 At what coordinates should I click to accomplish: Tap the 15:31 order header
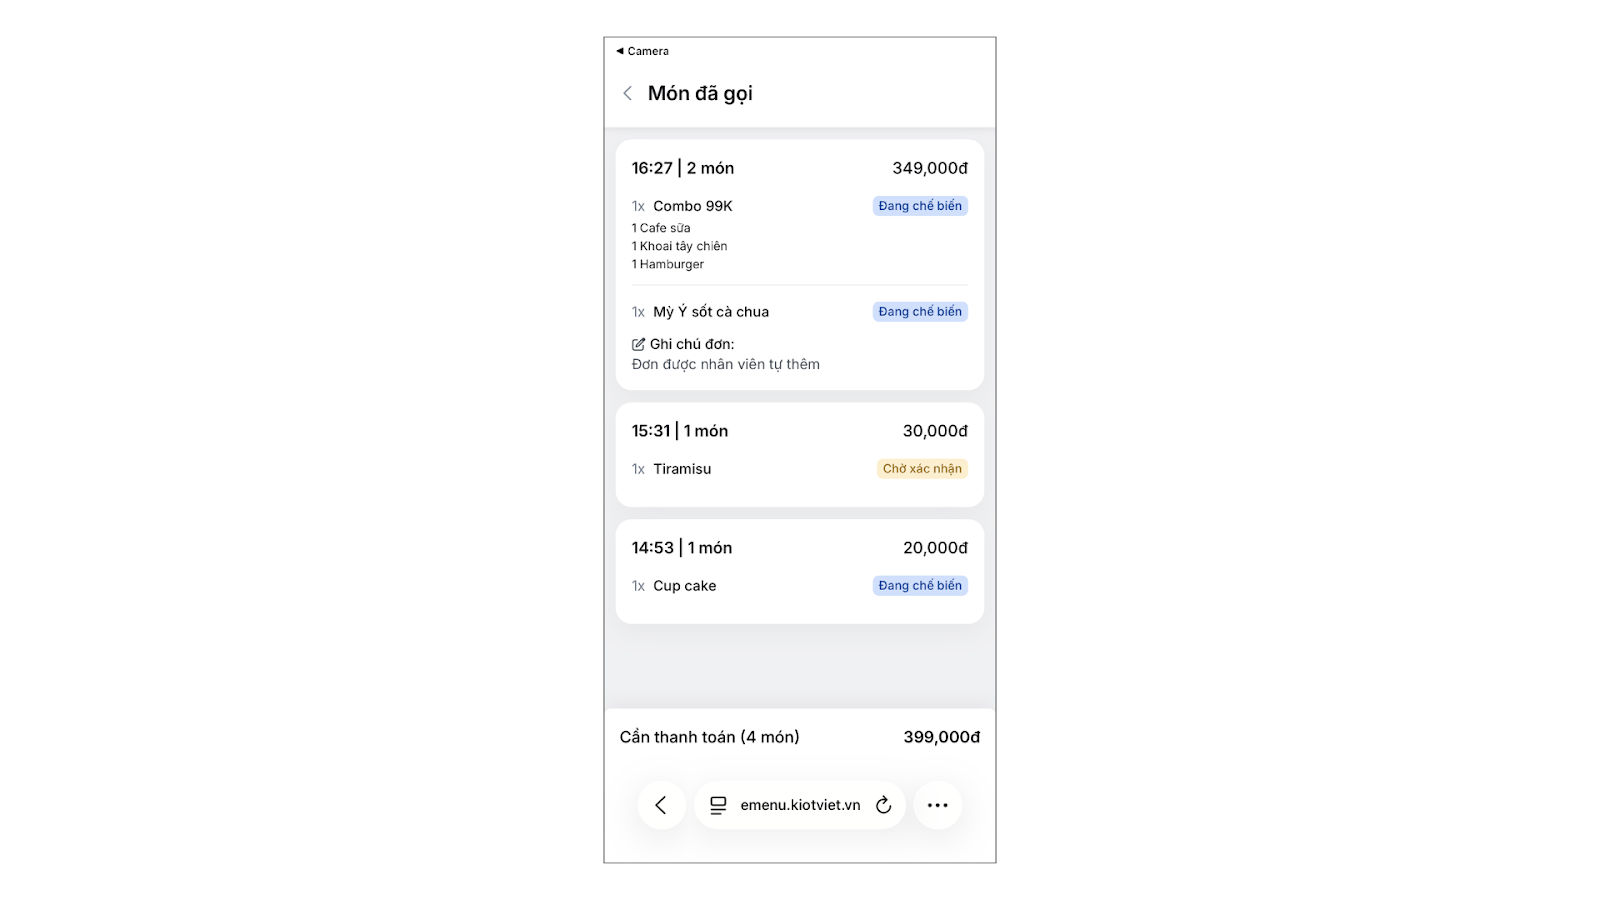680,431
